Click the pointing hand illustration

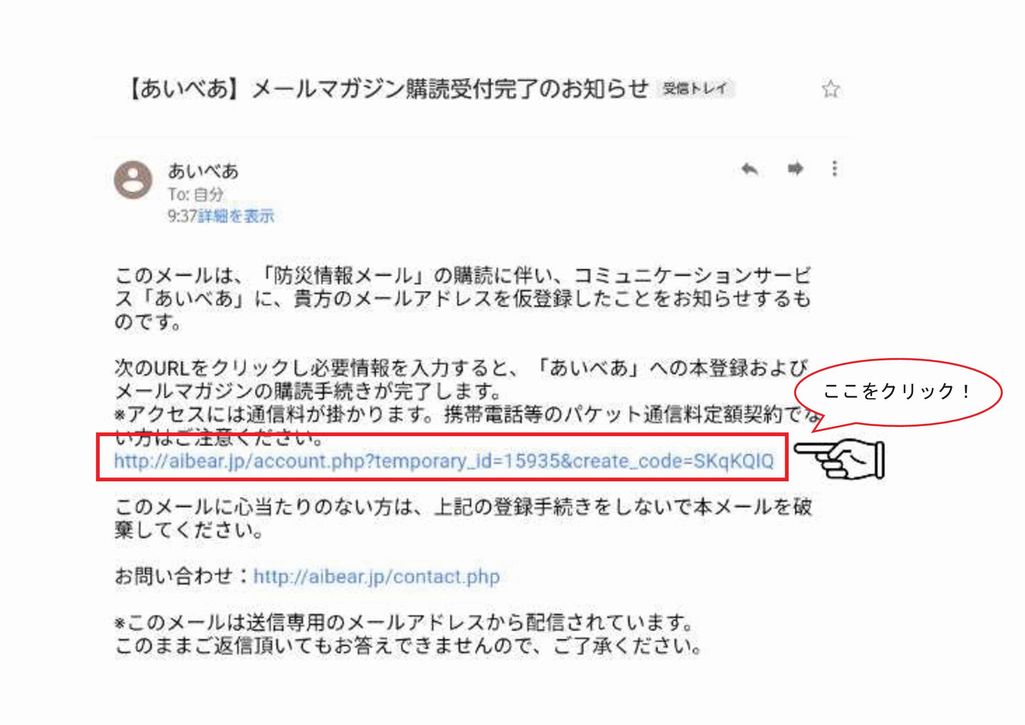(x=839, y=459)
